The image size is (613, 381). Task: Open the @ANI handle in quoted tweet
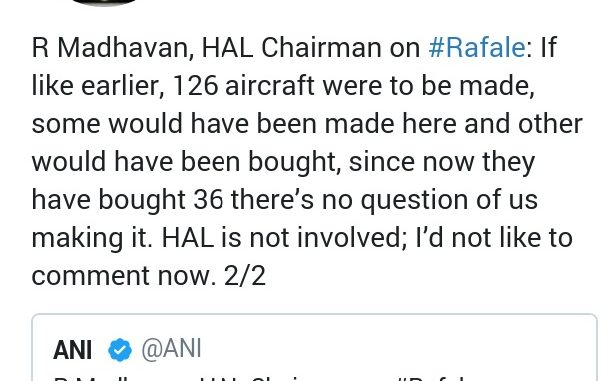click(x=171, y=349)
